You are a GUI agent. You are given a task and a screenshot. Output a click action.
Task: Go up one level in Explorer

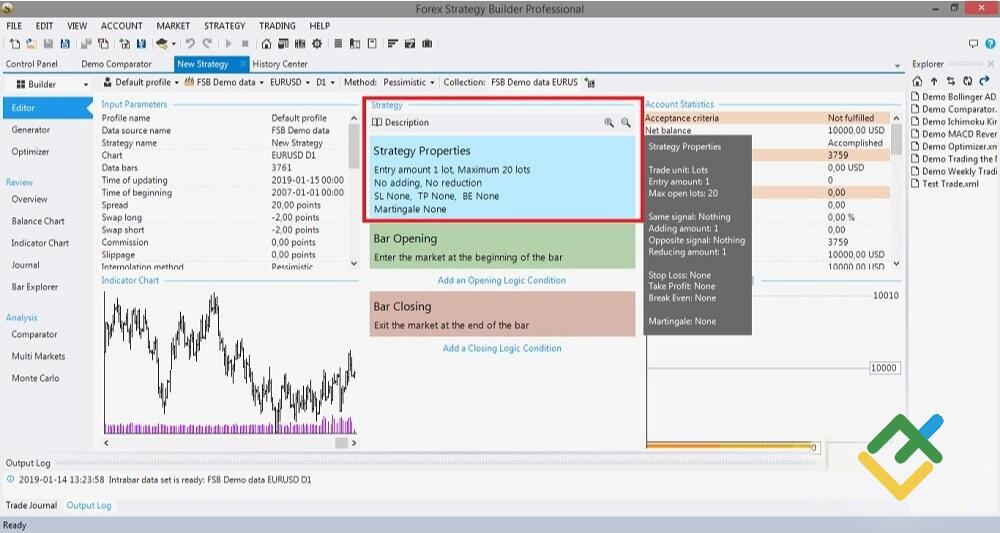934,81
